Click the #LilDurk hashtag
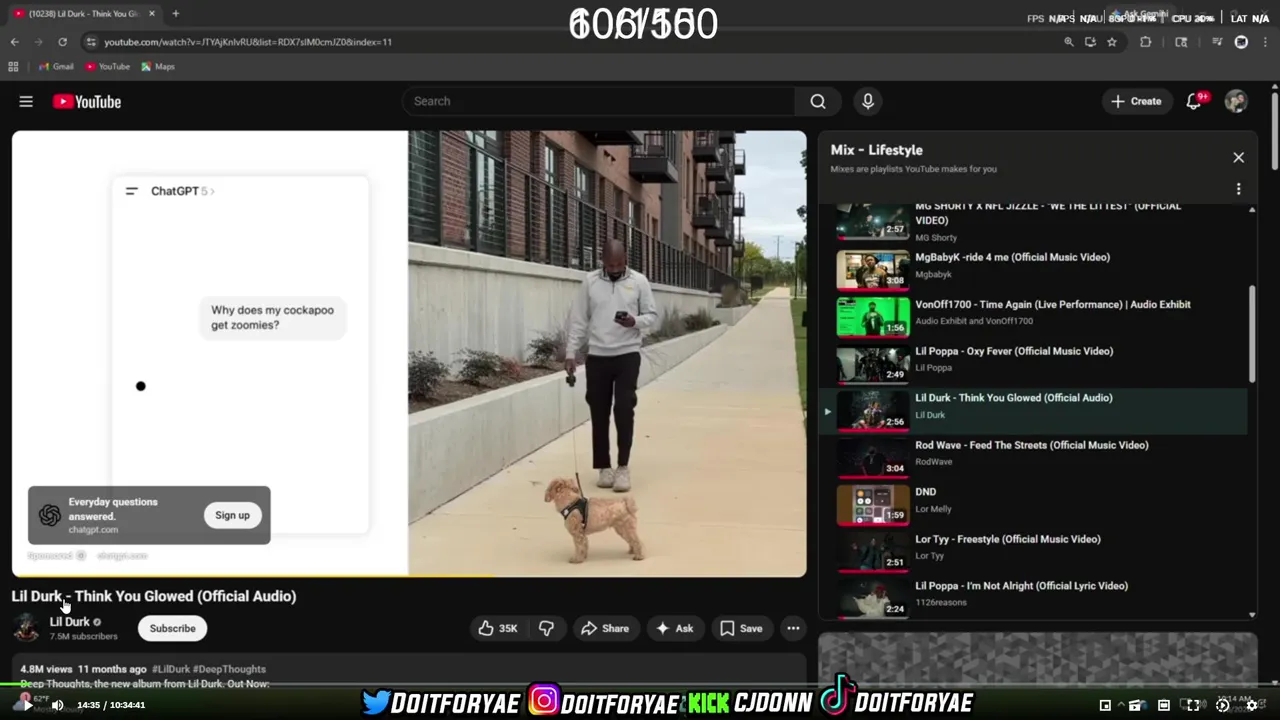Image resolution: width=1280 pixels, height=720 pixels. coord(171,669)
